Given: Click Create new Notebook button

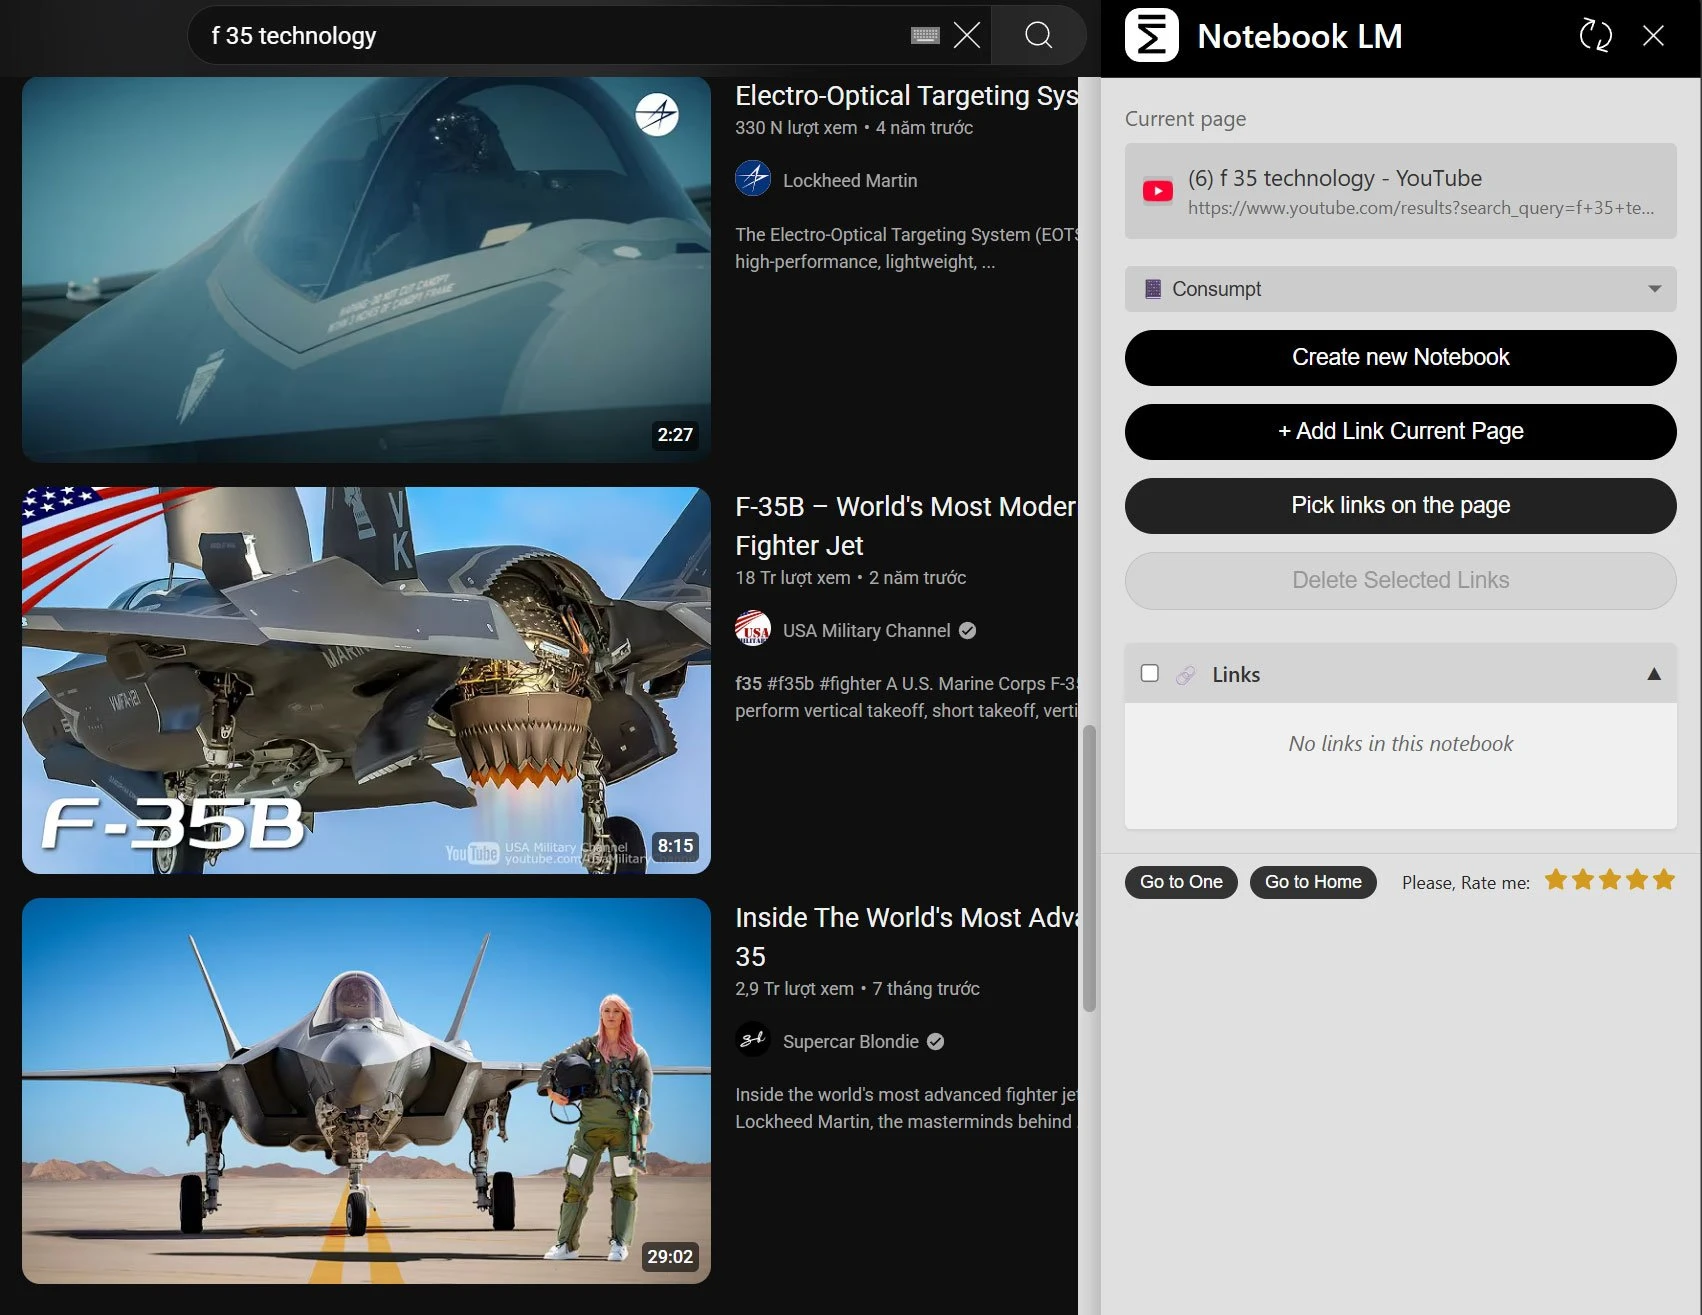Looking at the screenshot, I should point(1400,357).
